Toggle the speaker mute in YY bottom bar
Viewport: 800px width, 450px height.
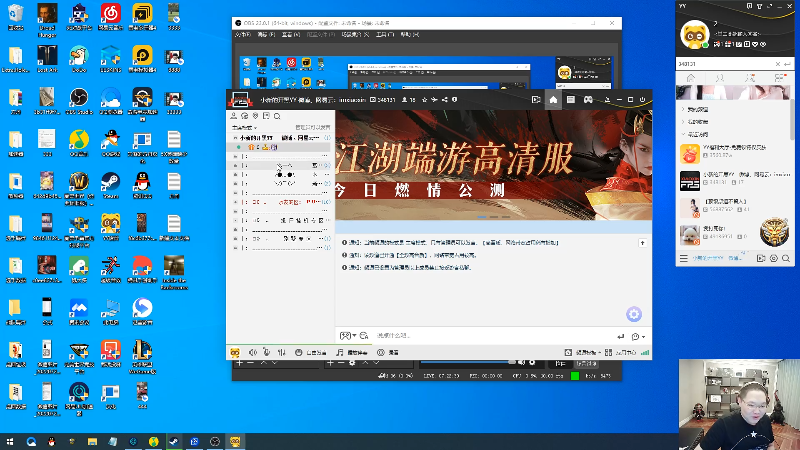pos(253,353)
